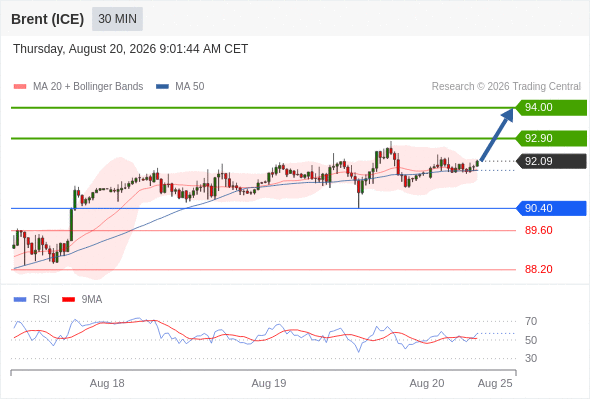Open the Research Trading Central copyright link
Viewport: 590px width, 400px height.
pos(506,87)
